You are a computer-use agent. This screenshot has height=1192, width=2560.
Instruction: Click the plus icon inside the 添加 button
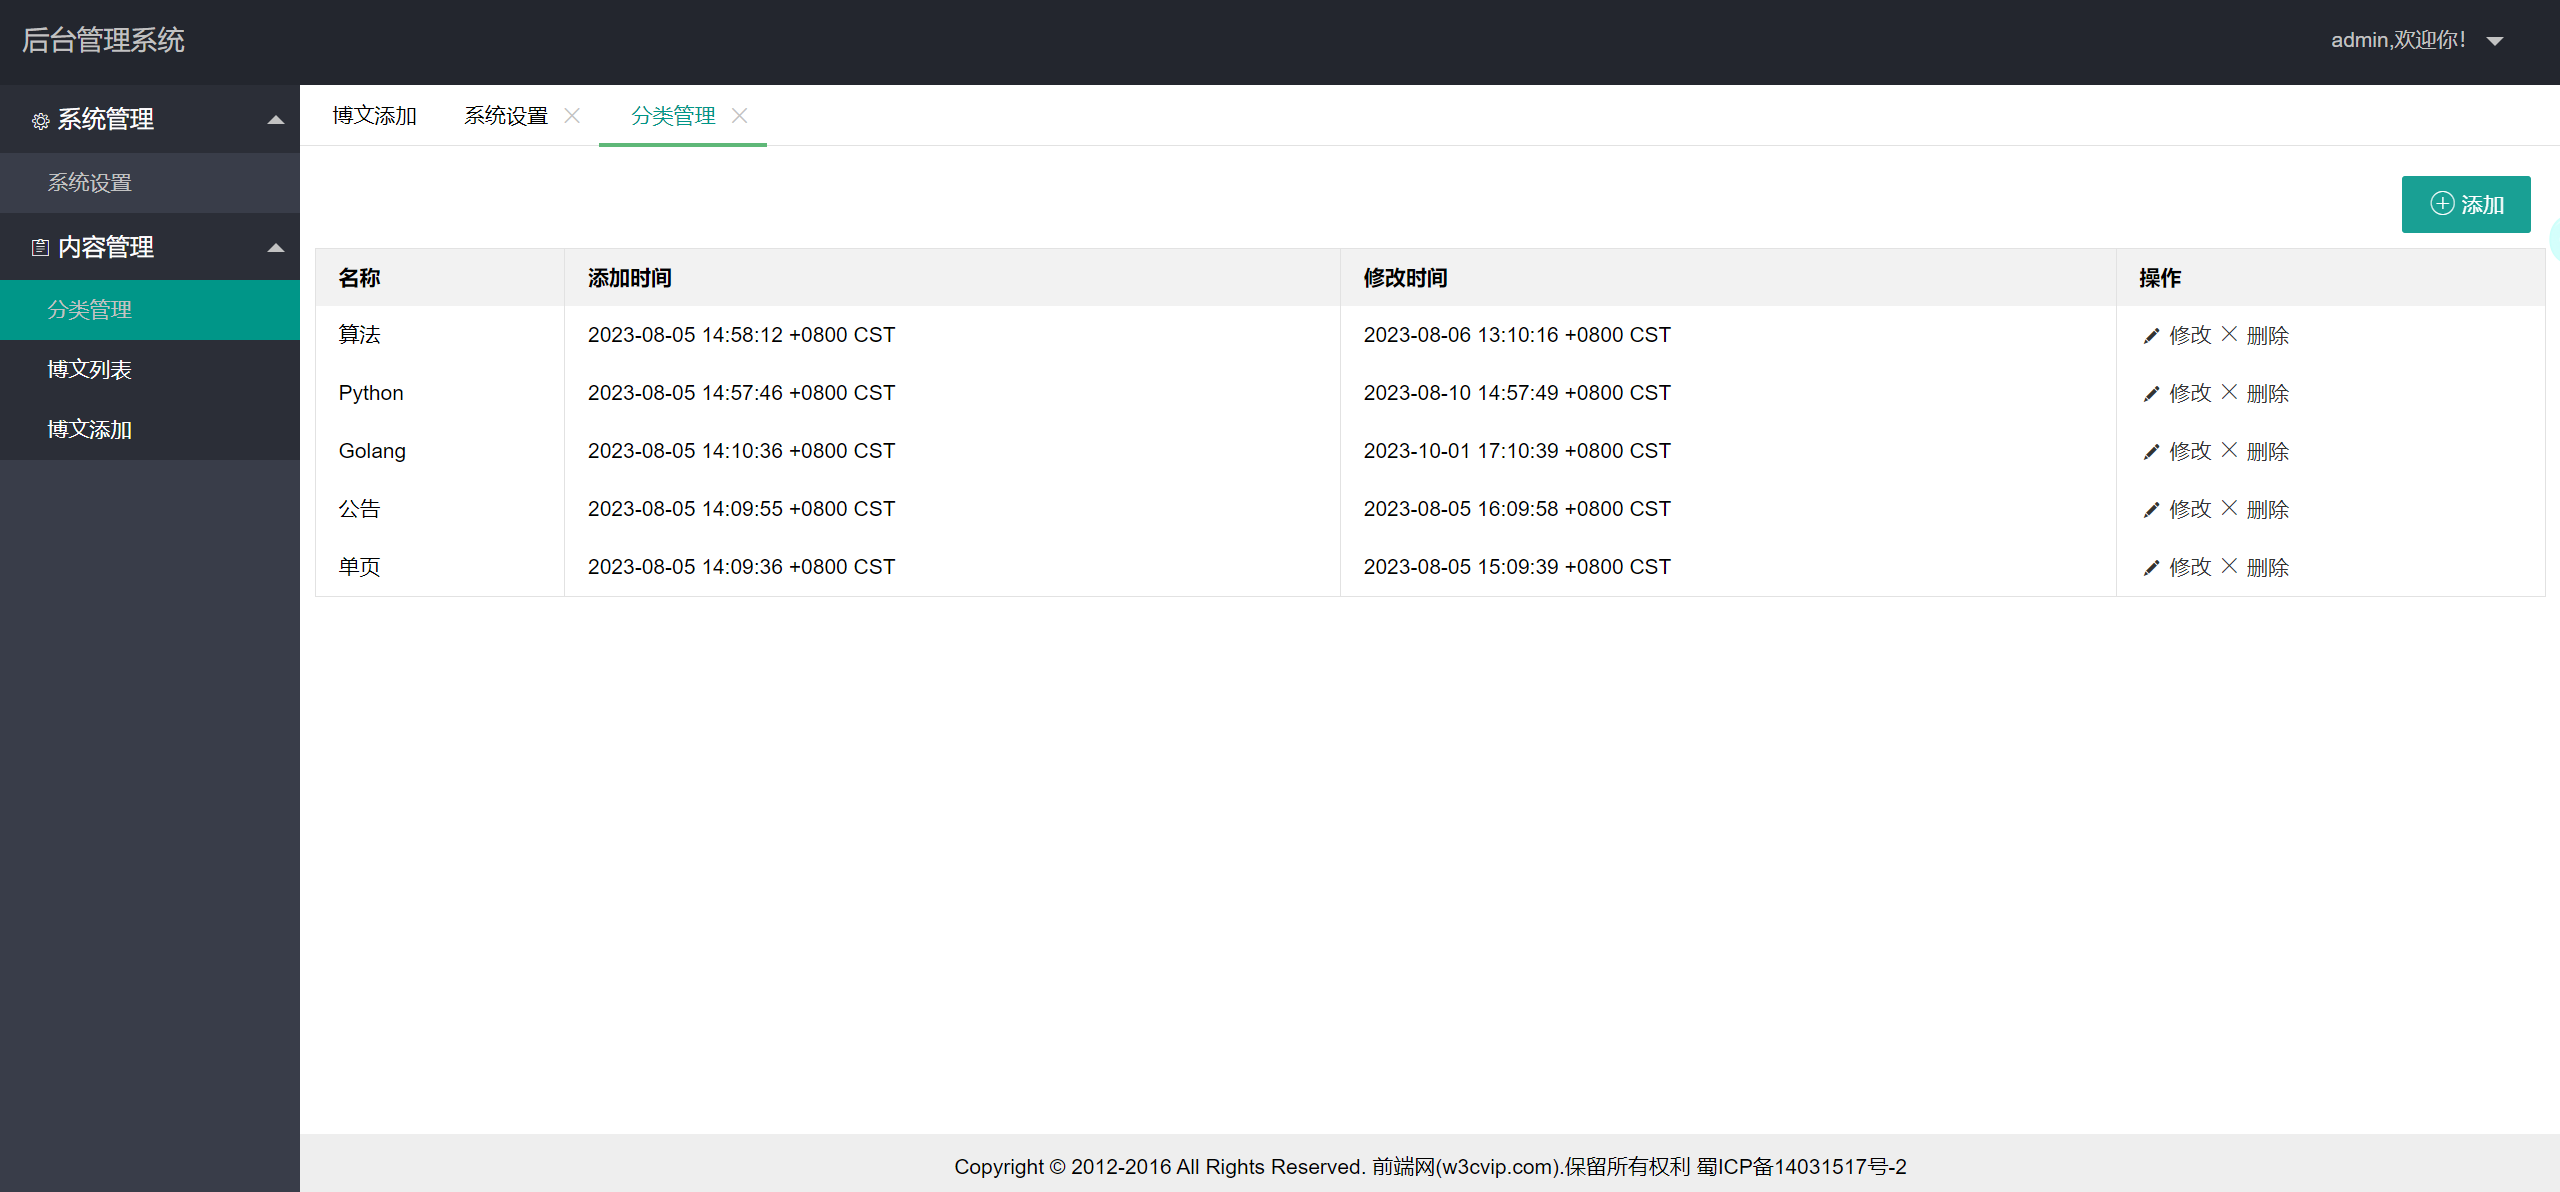[x=2442, y=204]
